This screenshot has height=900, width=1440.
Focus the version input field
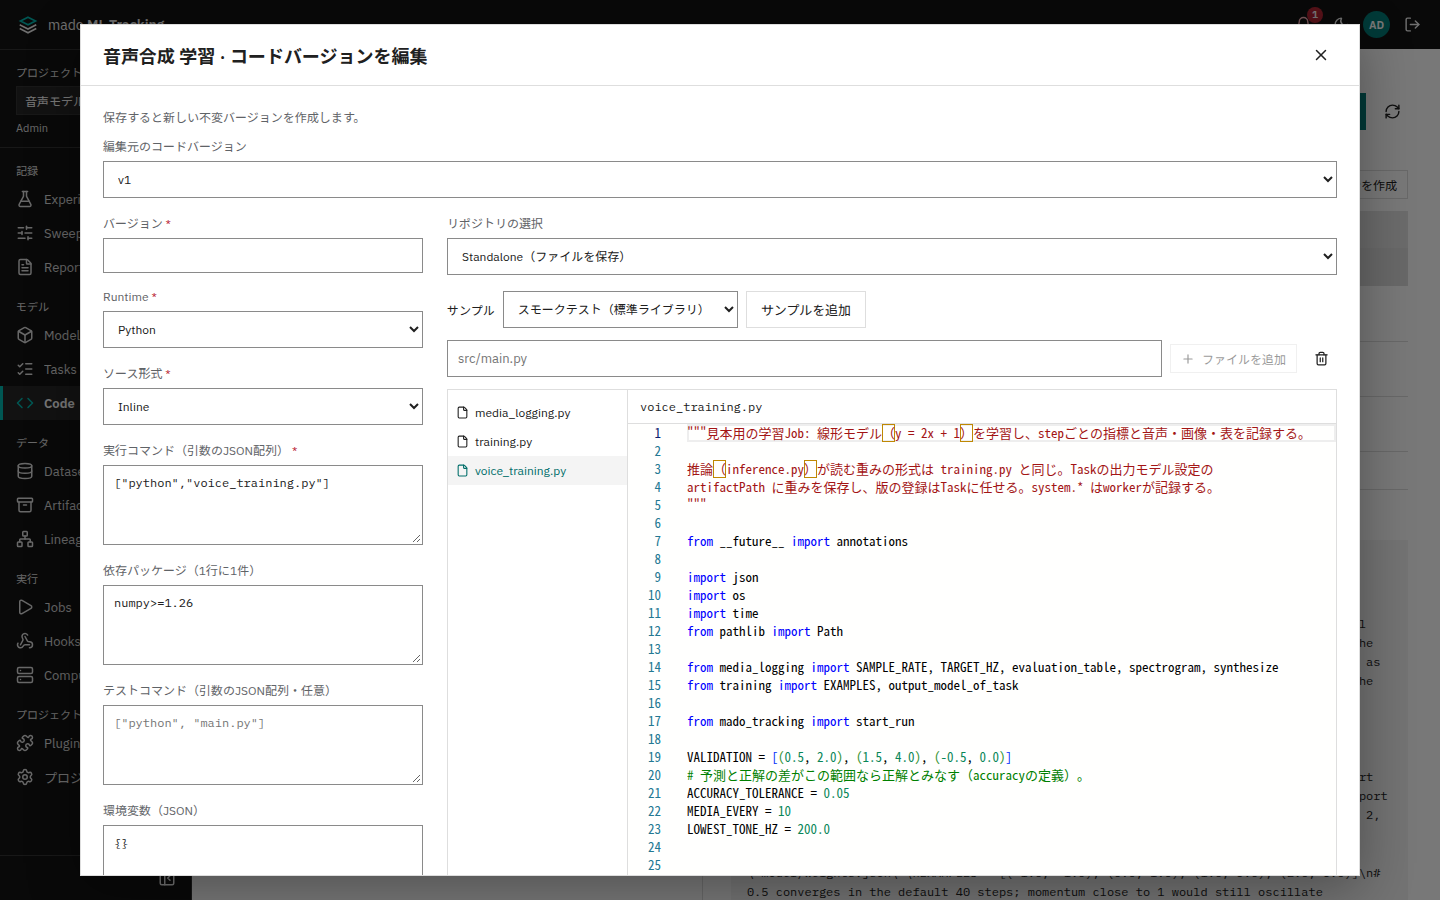263,256
